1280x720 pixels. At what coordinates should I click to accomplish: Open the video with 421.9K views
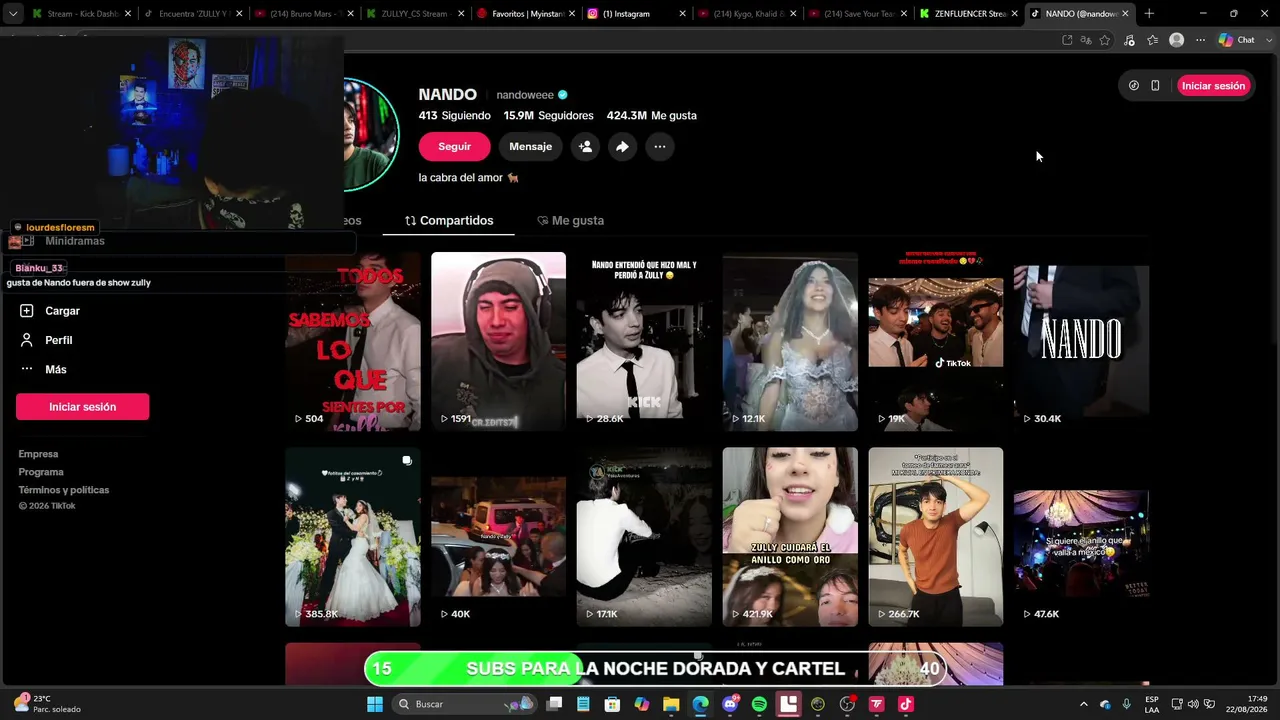(x=790, y=537)
